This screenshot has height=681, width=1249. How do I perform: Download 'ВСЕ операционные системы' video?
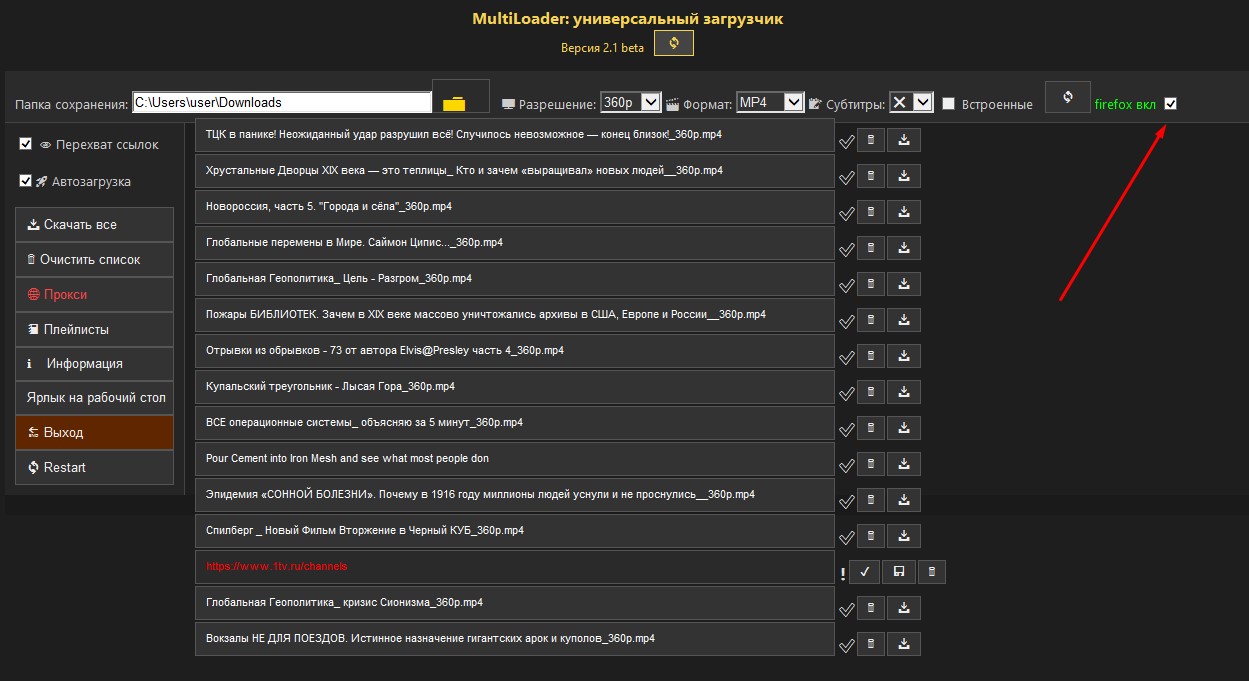pos(904,428)
